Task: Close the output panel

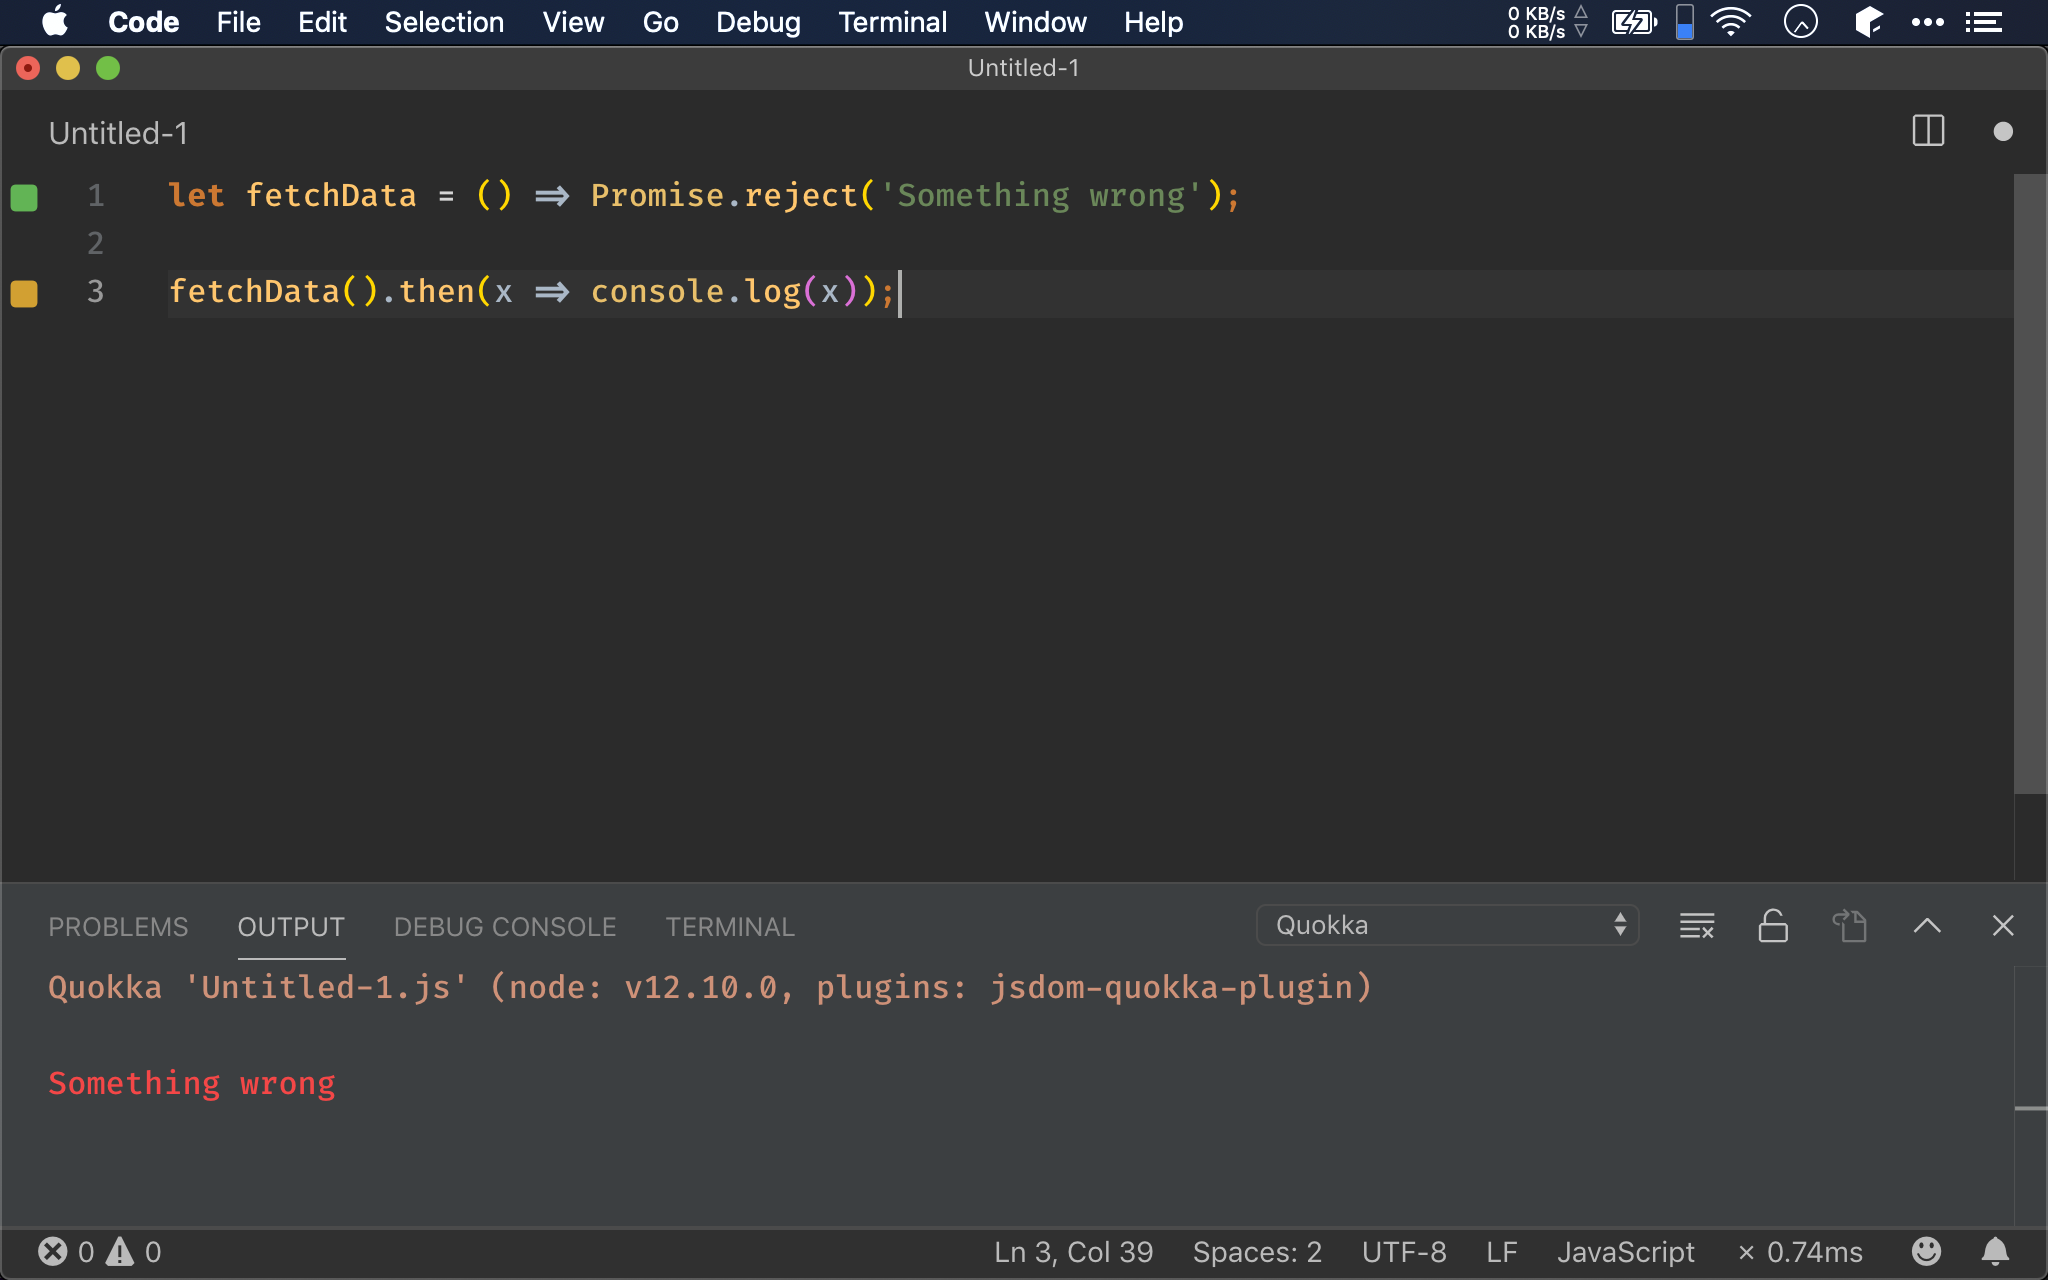Action: pyautogui.click(x=2002, y=926)
